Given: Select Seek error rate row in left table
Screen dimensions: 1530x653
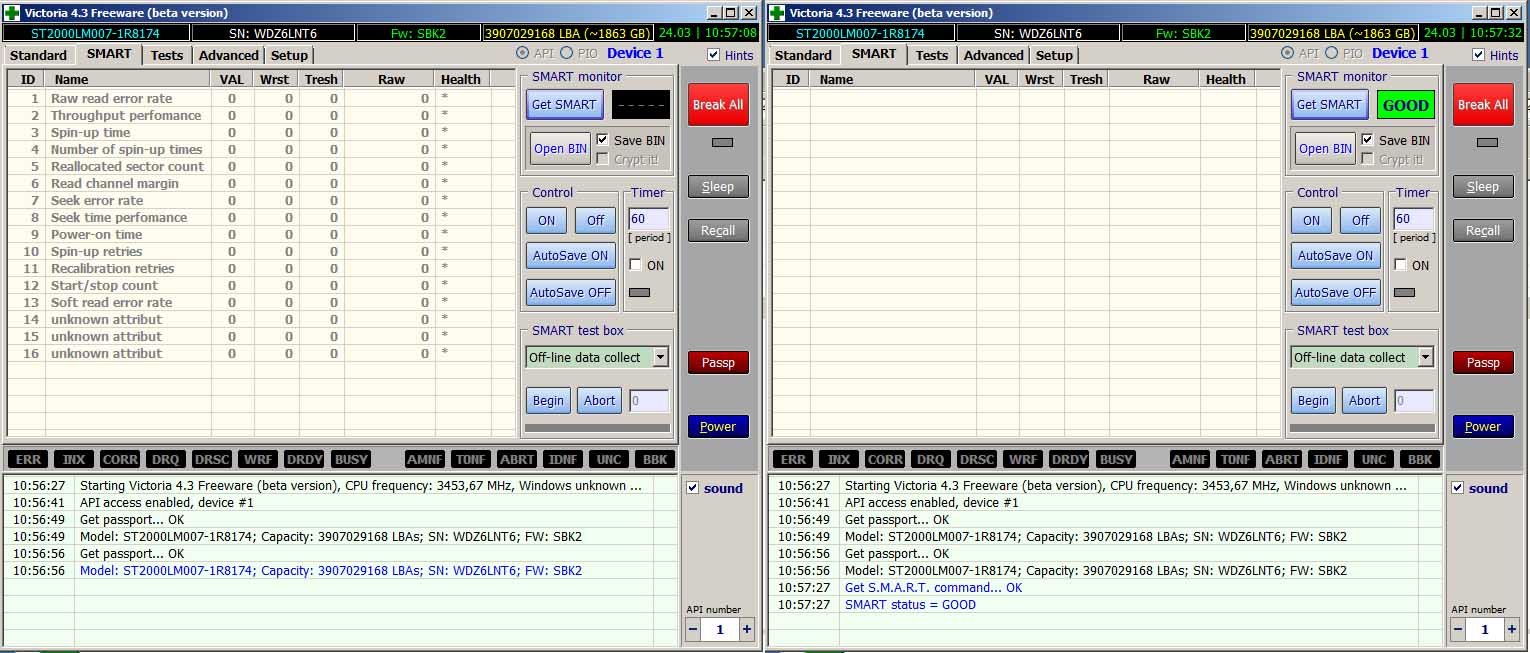Looking at the screenshot, I should [x=262, y=200].
